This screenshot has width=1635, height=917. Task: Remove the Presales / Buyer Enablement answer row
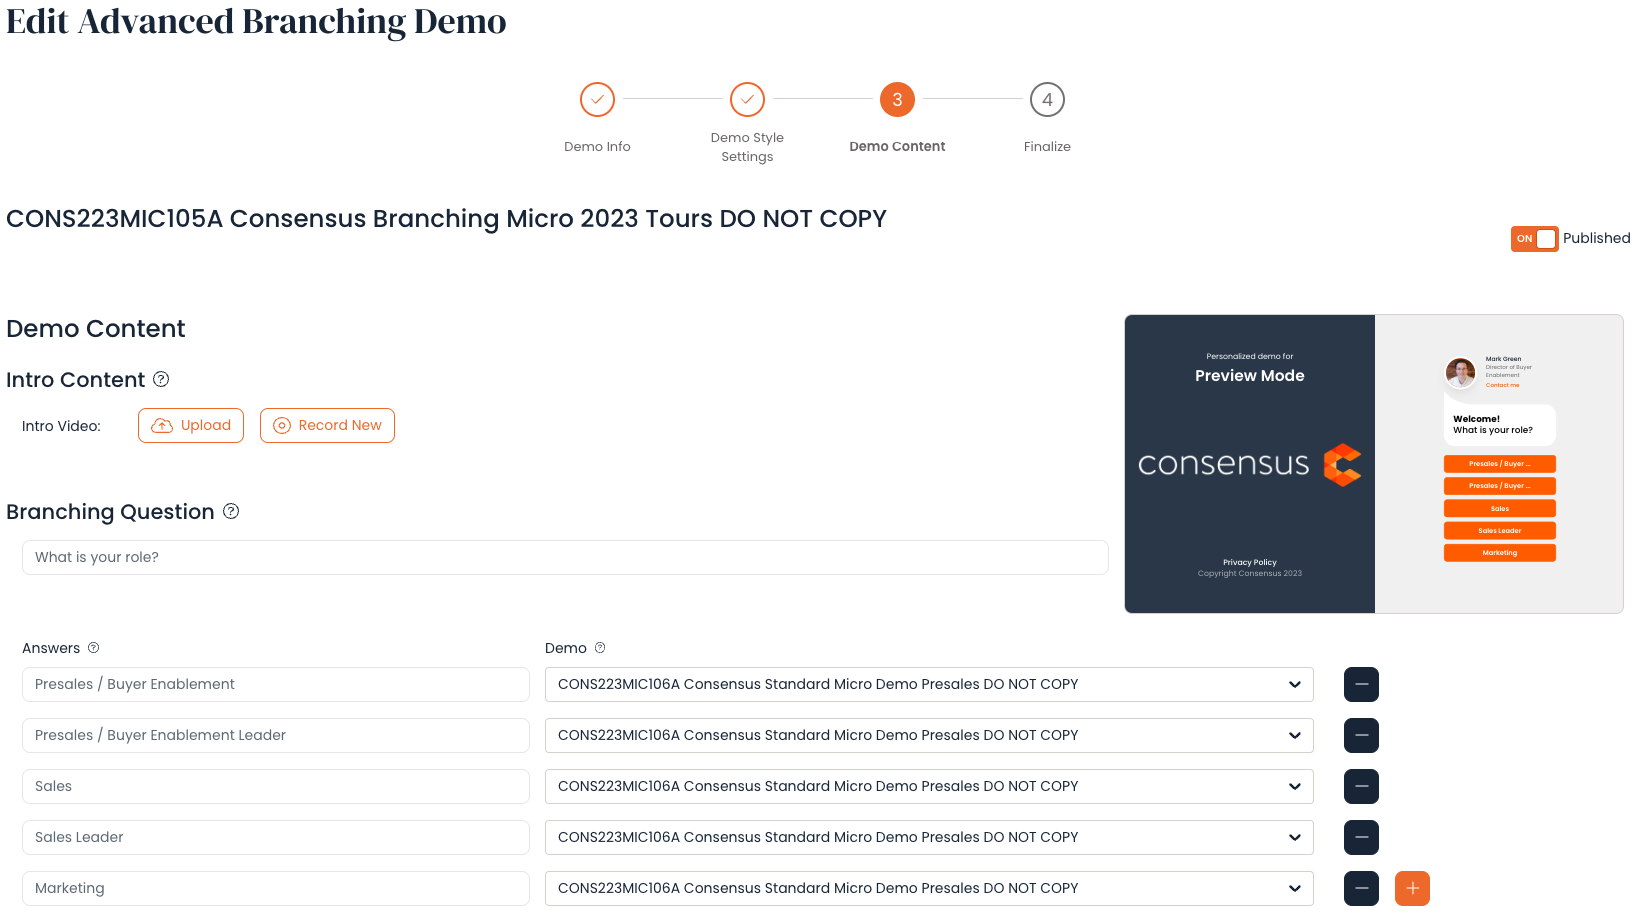point(1361,684)
